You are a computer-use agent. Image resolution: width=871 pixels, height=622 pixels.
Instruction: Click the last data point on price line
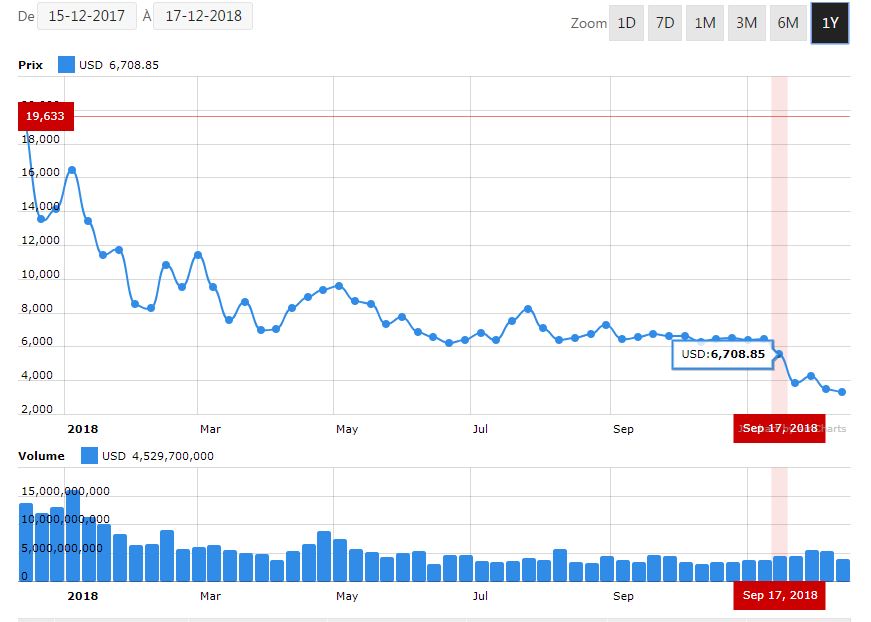coord(842,392)
